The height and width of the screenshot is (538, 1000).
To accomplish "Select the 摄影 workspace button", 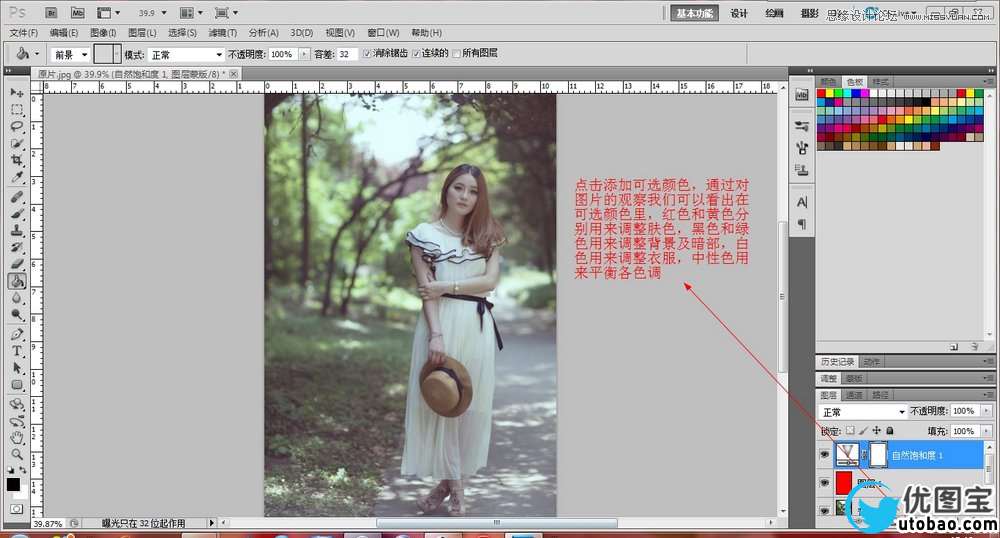I will coord(809,13).
